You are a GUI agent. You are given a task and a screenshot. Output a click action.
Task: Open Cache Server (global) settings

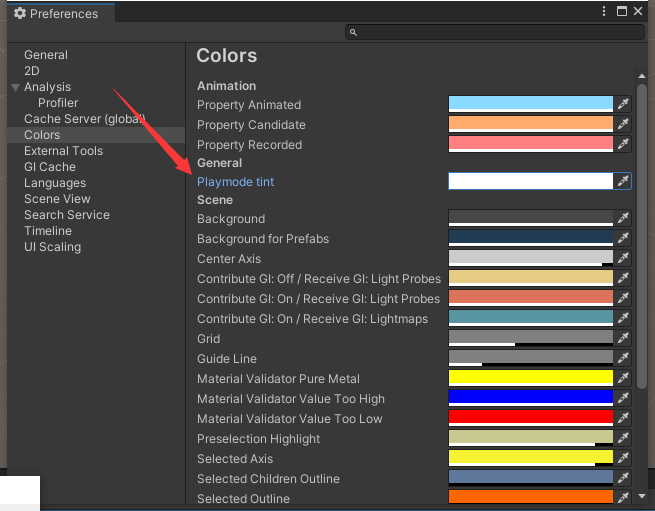pyautogui.click(x=84, y=119)
